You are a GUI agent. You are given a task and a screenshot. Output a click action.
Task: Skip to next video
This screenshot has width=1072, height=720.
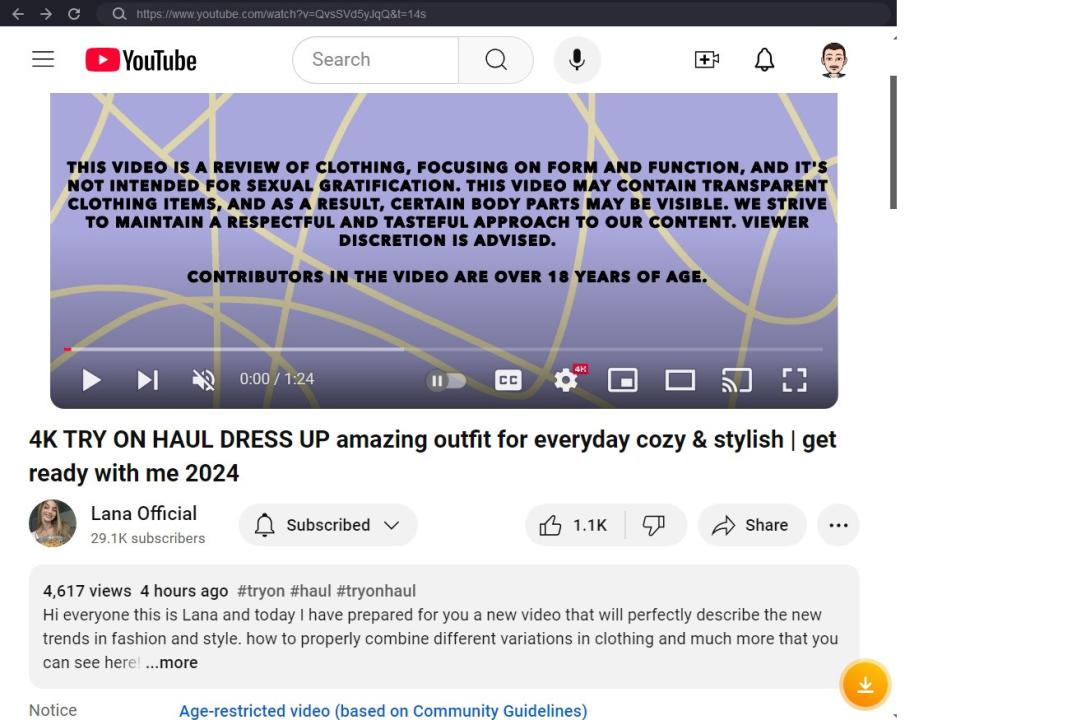[x=148, y=379]
